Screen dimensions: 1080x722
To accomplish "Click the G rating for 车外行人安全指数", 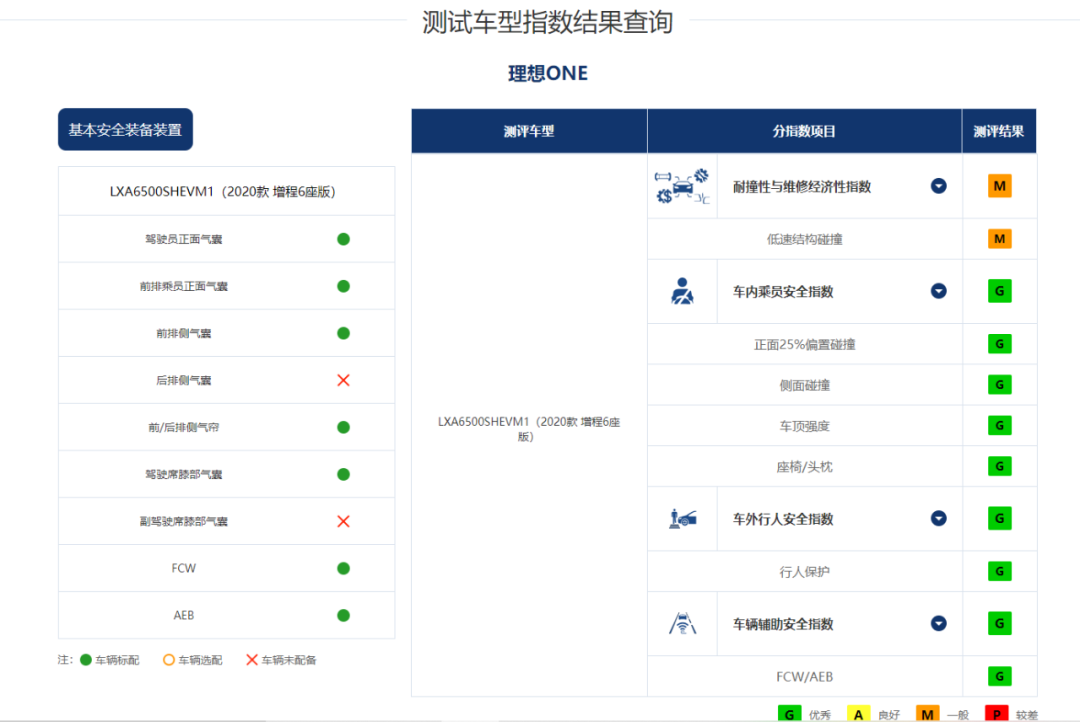I will coord(999,519).
